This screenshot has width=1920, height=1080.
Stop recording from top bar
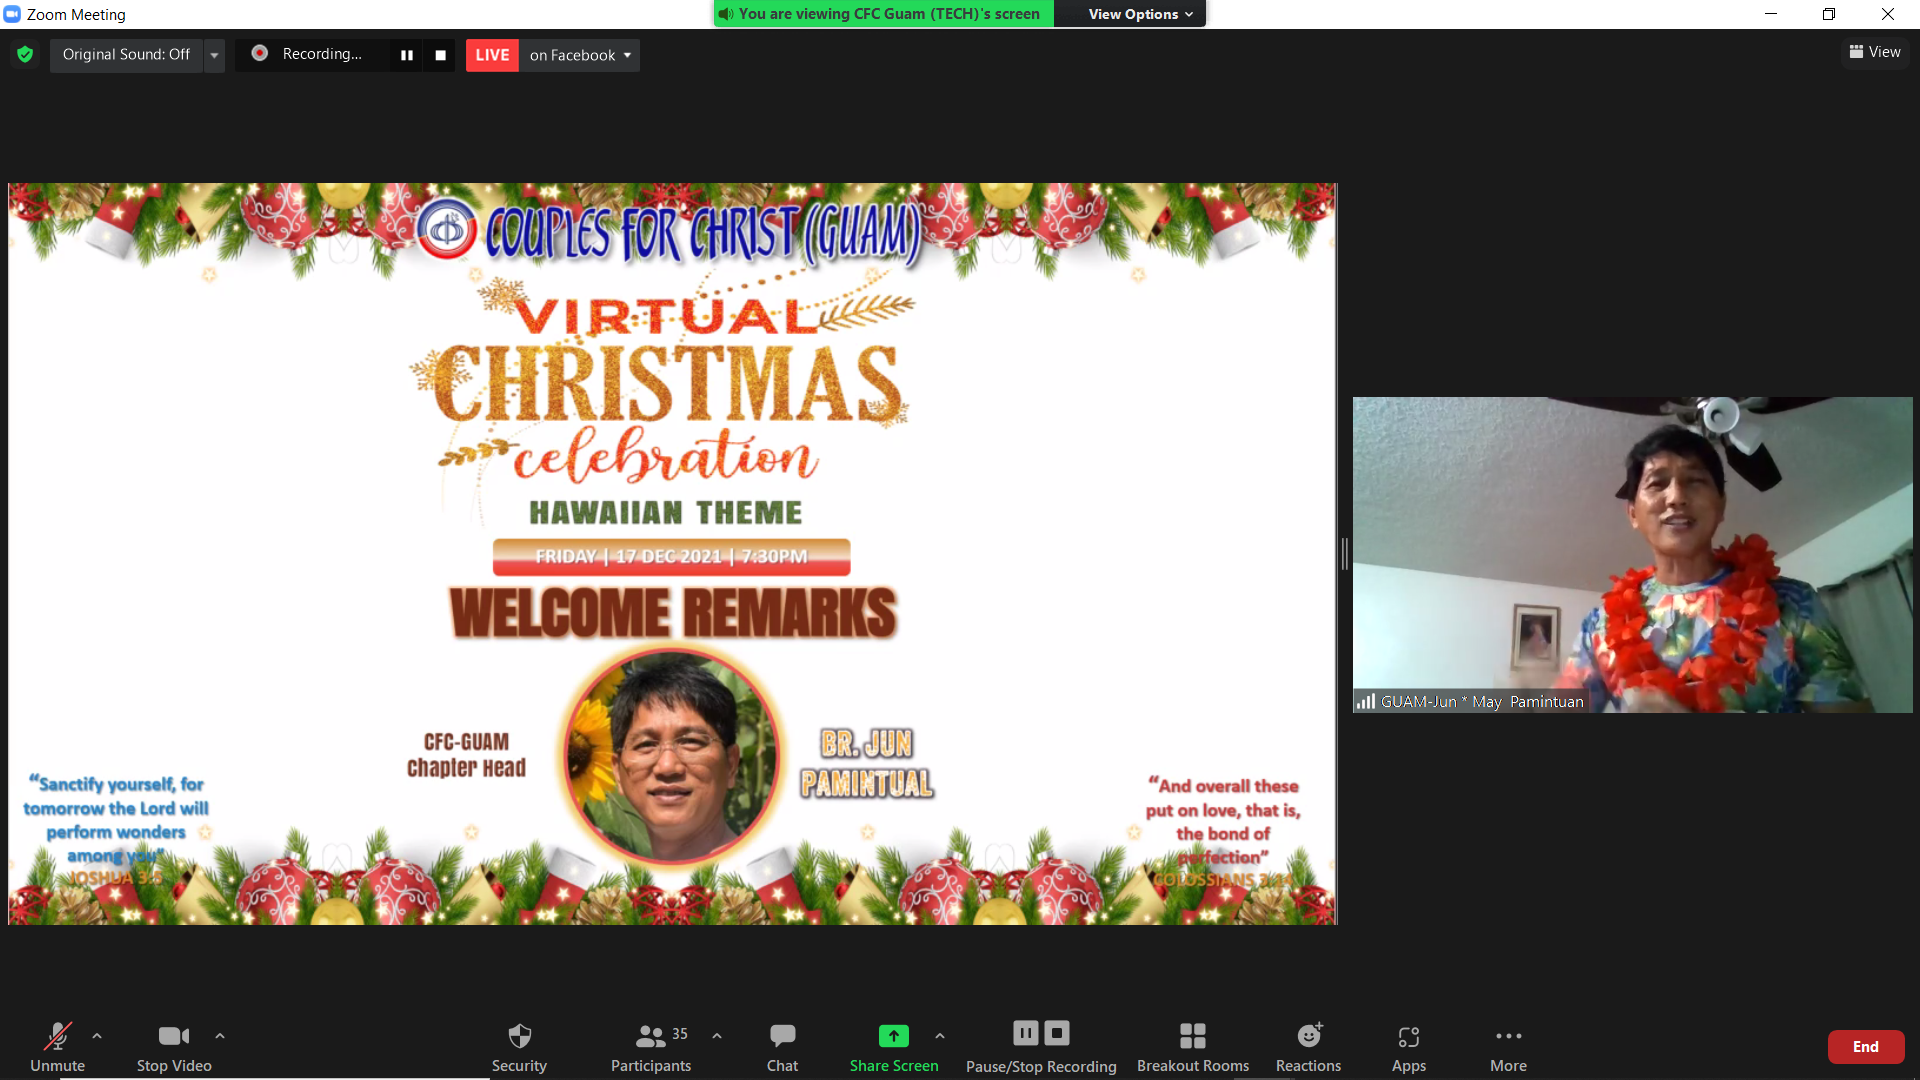[440, 55]
